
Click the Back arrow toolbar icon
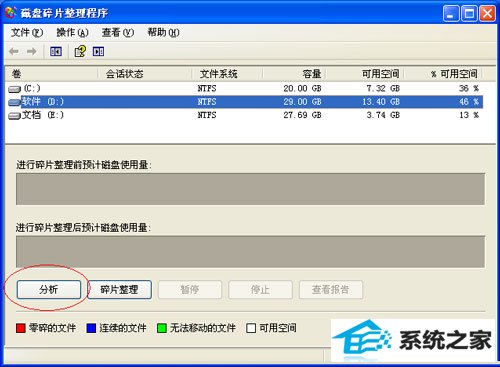[x=14, y=51]
